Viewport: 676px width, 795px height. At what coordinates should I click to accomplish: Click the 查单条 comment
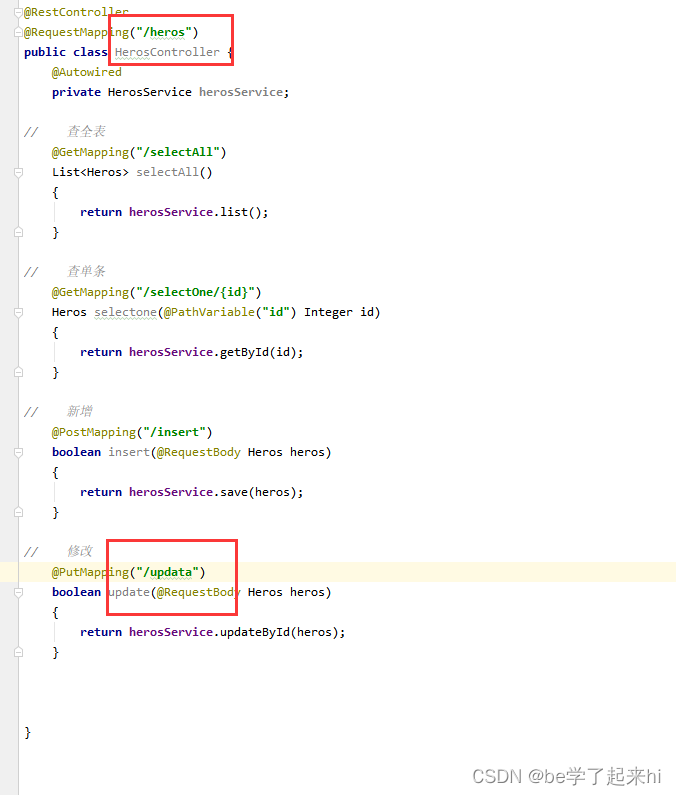[x=86, y=272]
